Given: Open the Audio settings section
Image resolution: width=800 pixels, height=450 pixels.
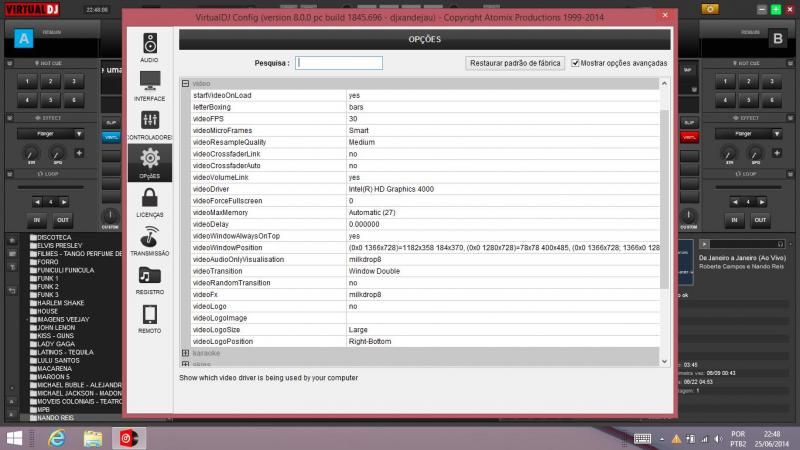Looking at the screenshot, I should (x=149, y=47).
